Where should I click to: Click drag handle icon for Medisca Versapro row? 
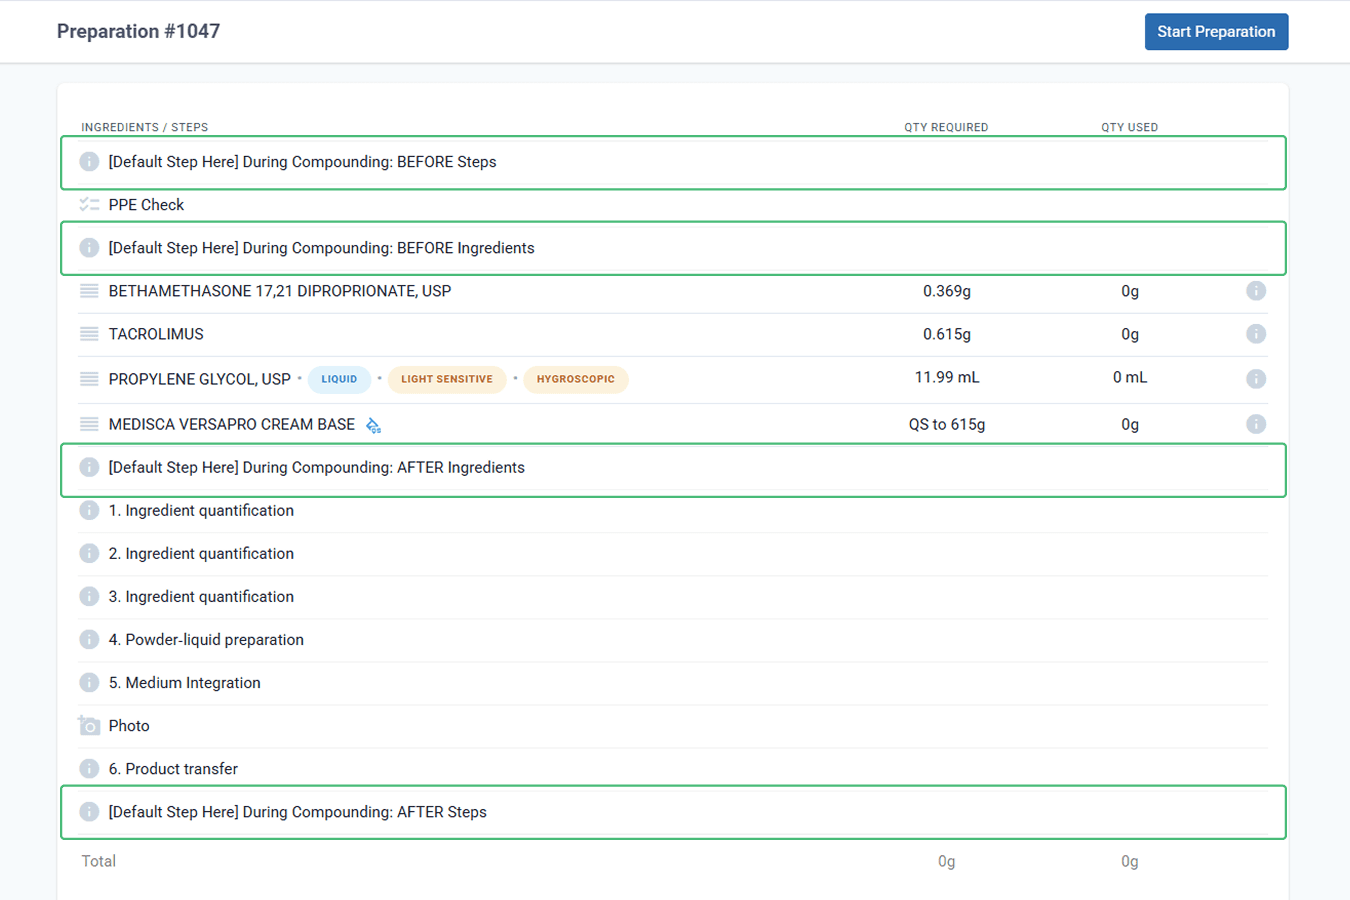(x=89, y=424)
